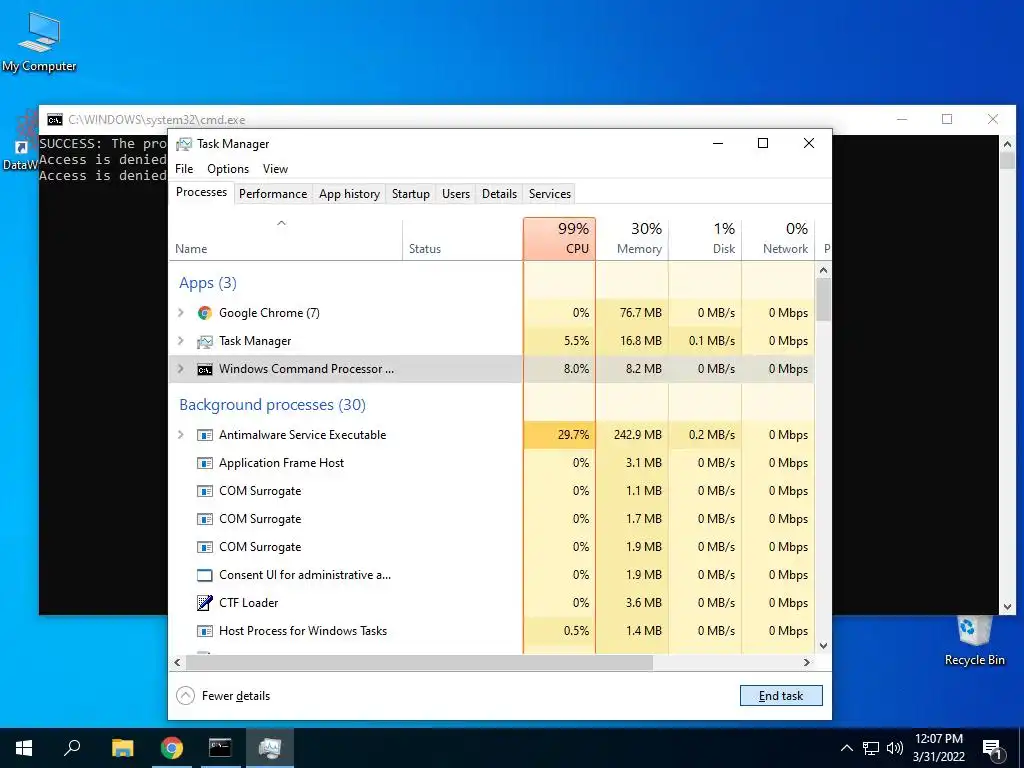The height and width of the screenshot is (768, 1024).
Task: Click the Consent UI process icon
Action: 204,575
